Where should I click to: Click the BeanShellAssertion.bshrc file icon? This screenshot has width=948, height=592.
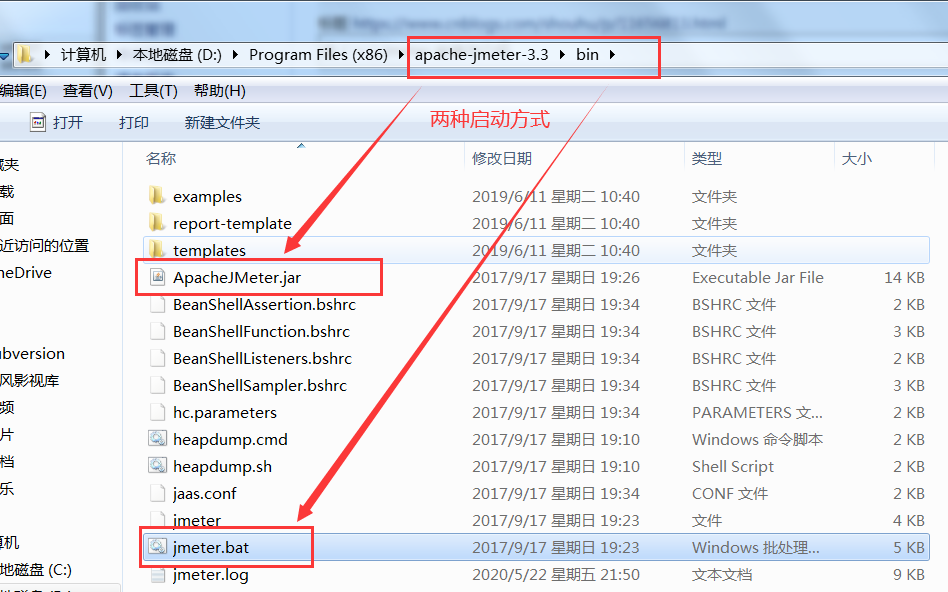pyautogui.click(x=157, y=304)
